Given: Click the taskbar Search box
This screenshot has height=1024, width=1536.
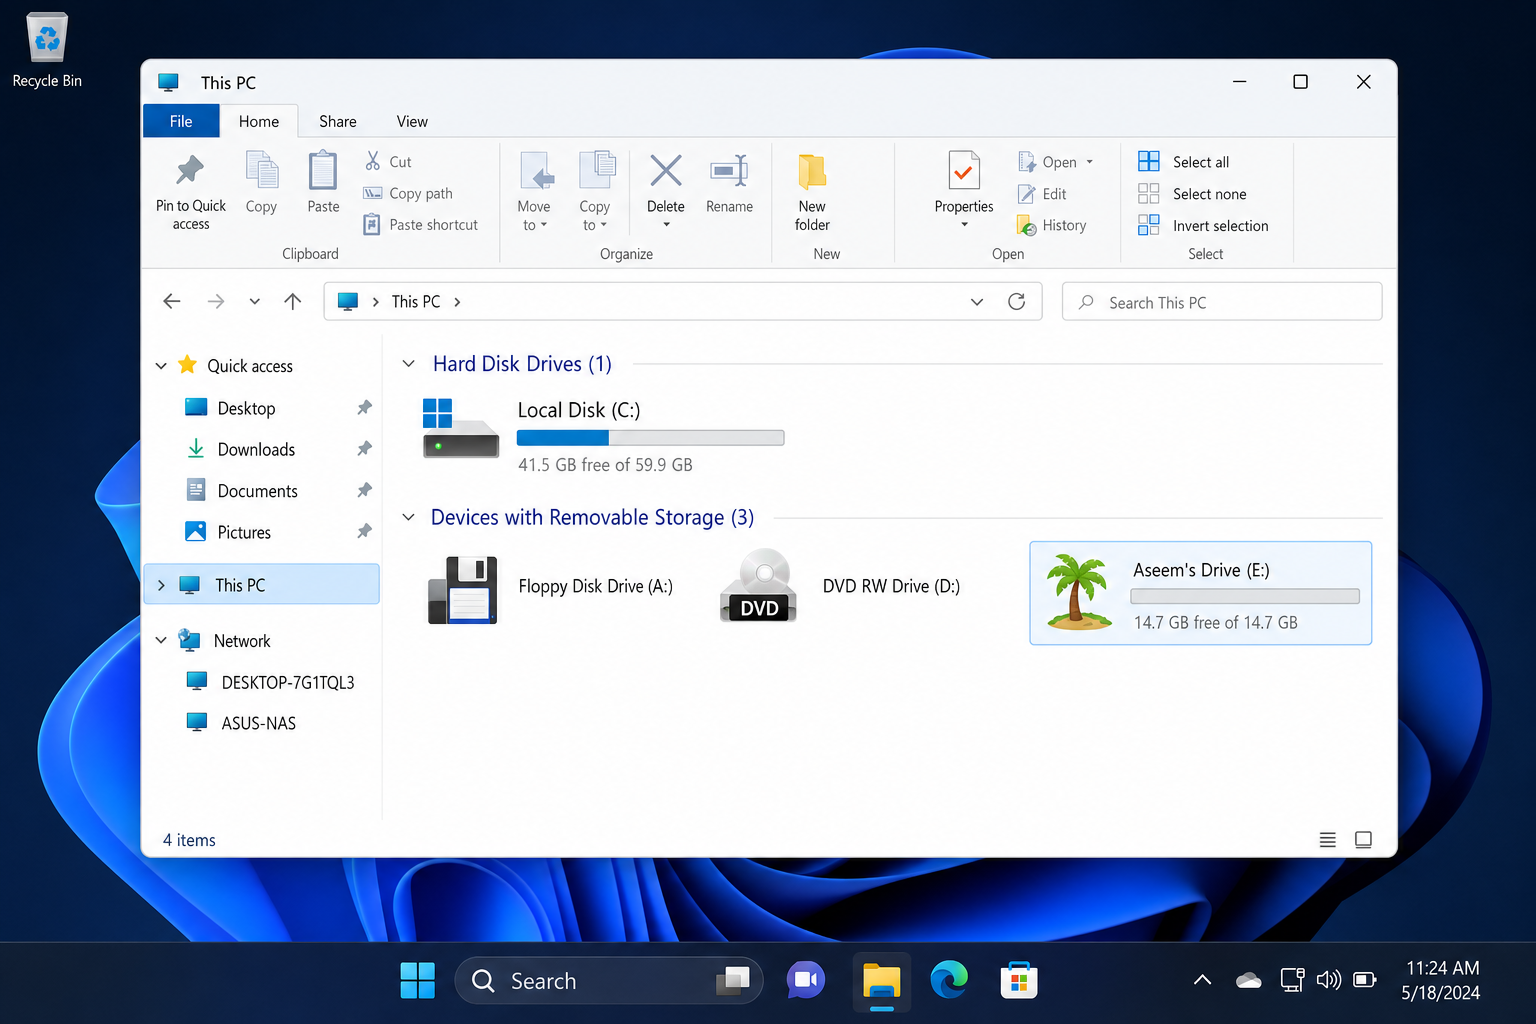Looking at the screenshot, I should tap(609, 980).
